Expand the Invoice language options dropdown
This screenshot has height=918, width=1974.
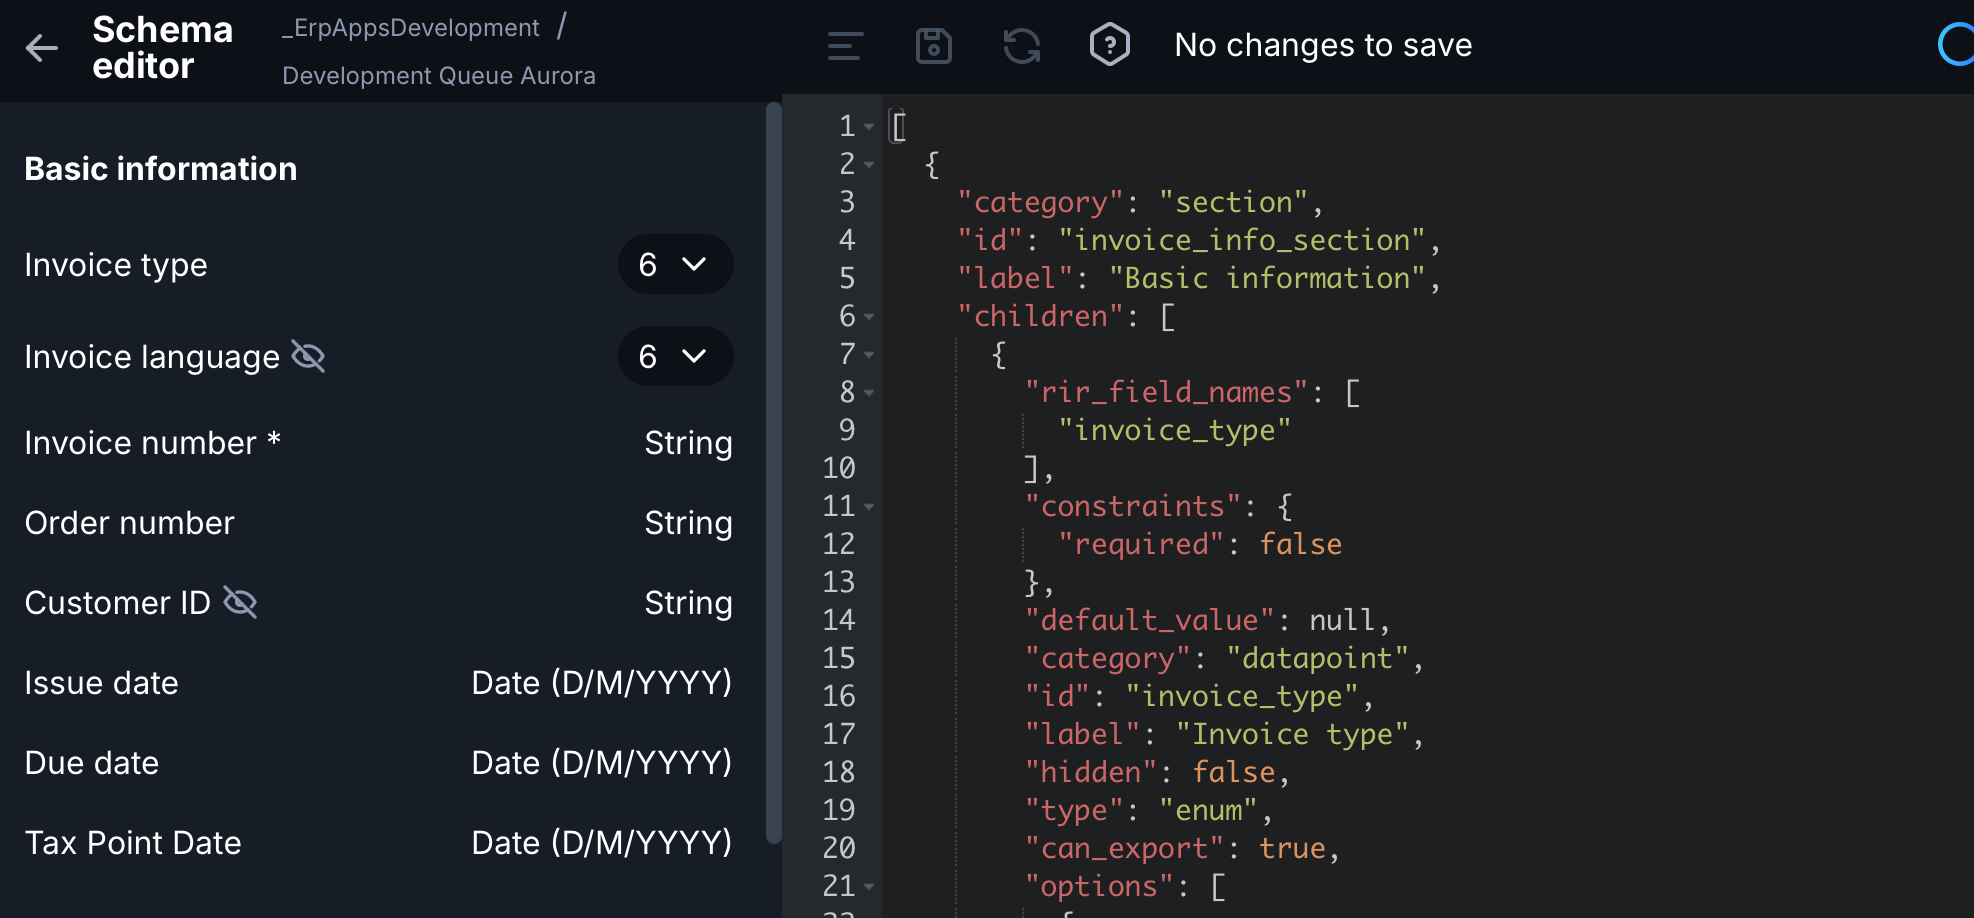[x=675, y=356]
